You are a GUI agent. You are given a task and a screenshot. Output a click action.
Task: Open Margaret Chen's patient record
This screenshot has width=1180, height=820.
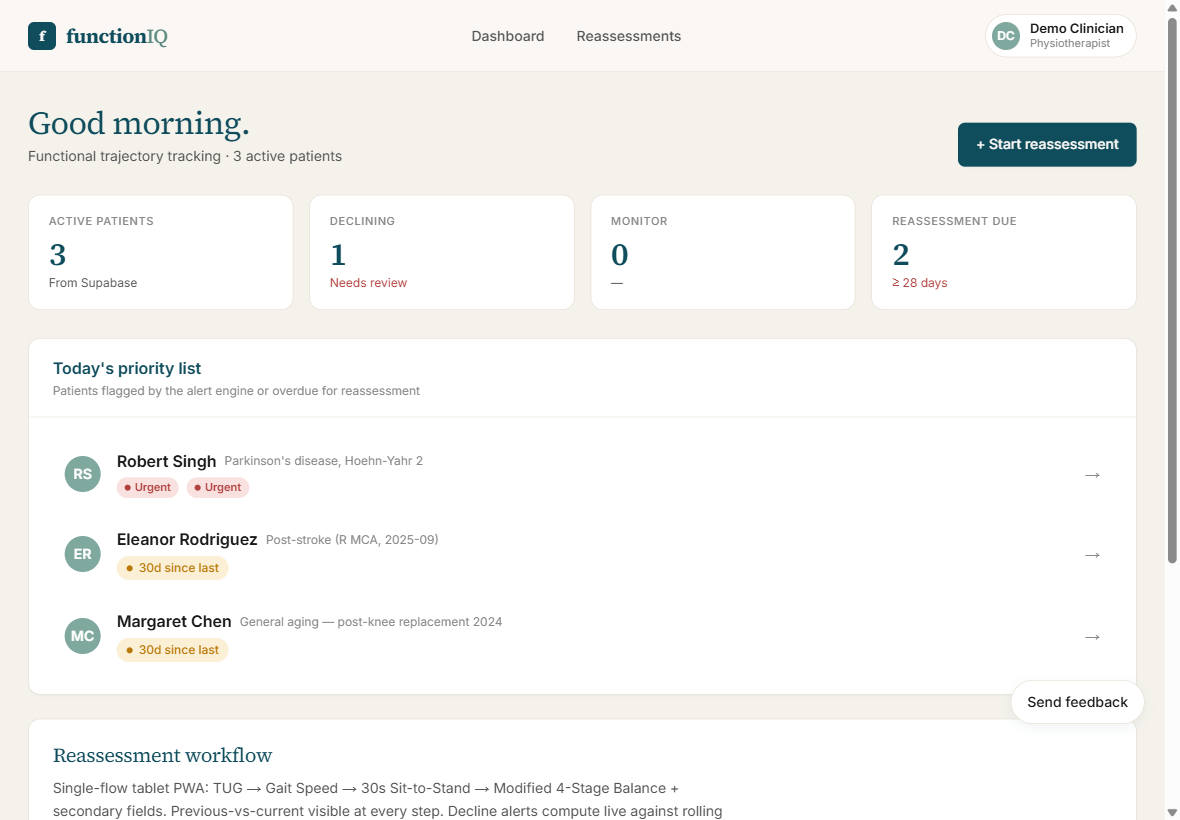[x=582, y=636]
